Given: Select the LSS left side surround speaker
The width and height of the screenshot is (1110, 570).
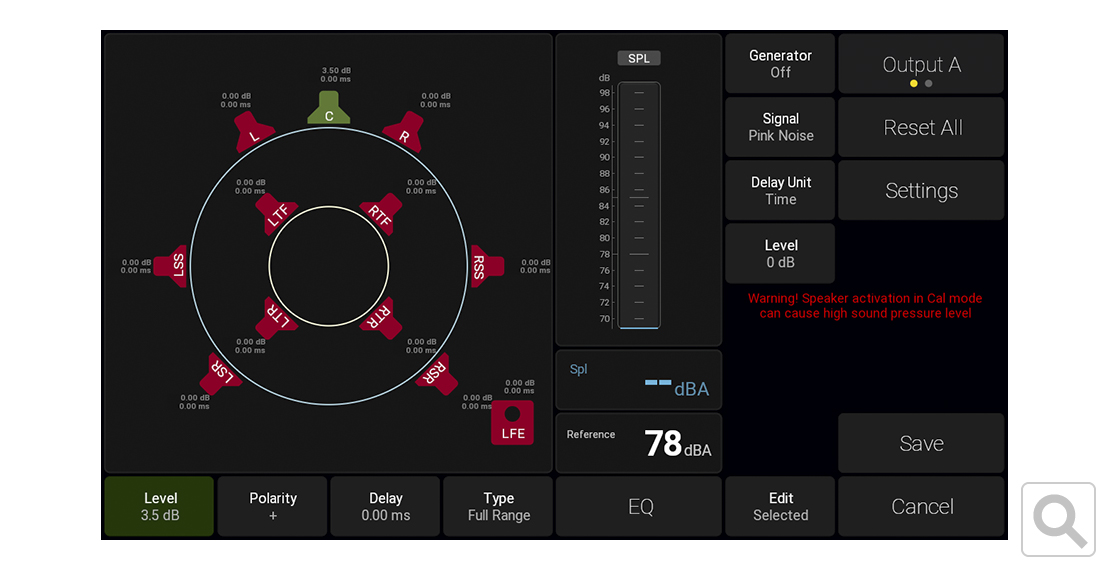Looking at the screenshot, I should [x=175, y=265].
